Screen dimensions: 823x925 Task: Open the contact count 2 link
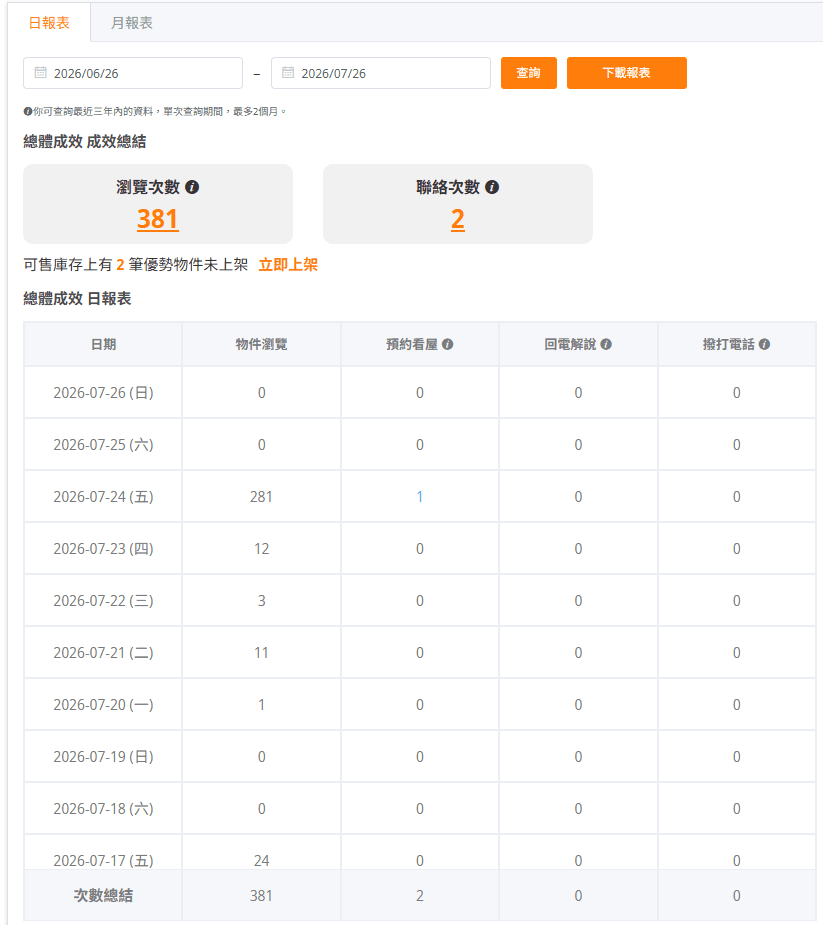tap(458, 219)
